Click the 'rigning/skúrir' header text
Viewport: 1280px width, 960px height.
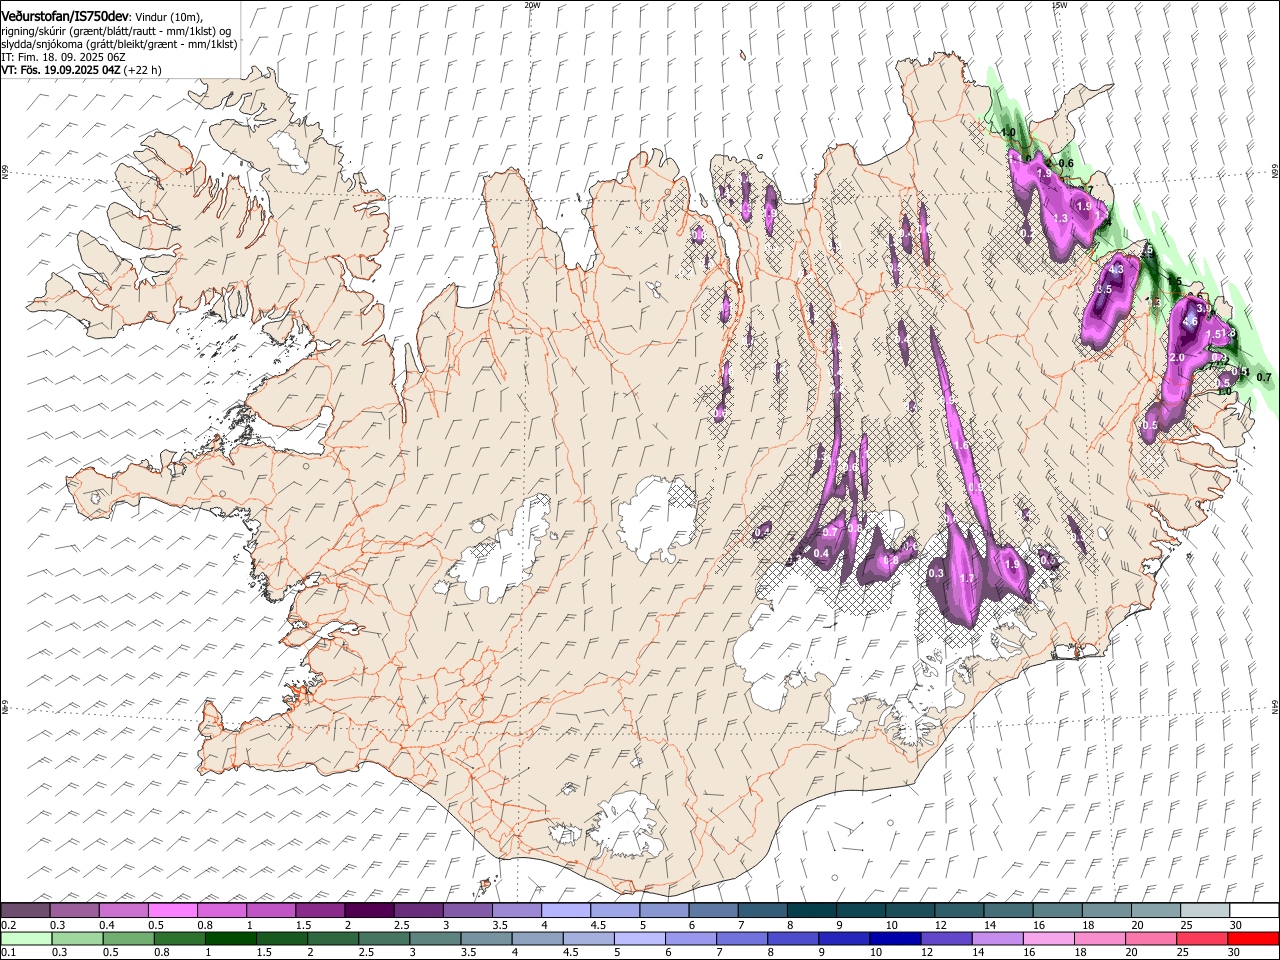click(33, 31)
